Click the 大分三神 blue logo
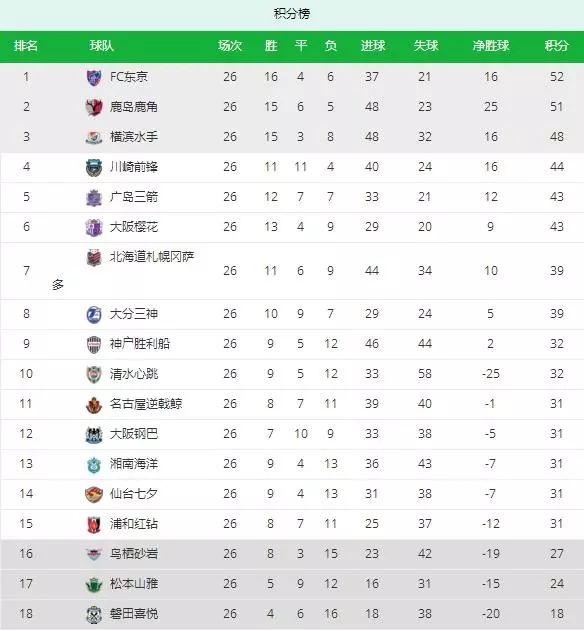The height and width of the screenshot is (631, 584). (94, 315)
